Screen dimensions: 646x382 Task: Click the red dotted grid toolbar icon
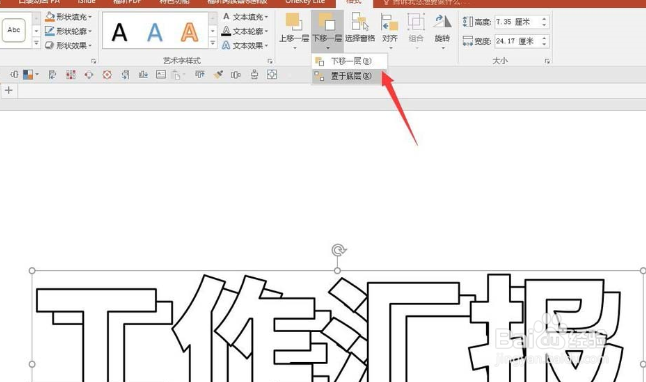[x=71, y=75]
